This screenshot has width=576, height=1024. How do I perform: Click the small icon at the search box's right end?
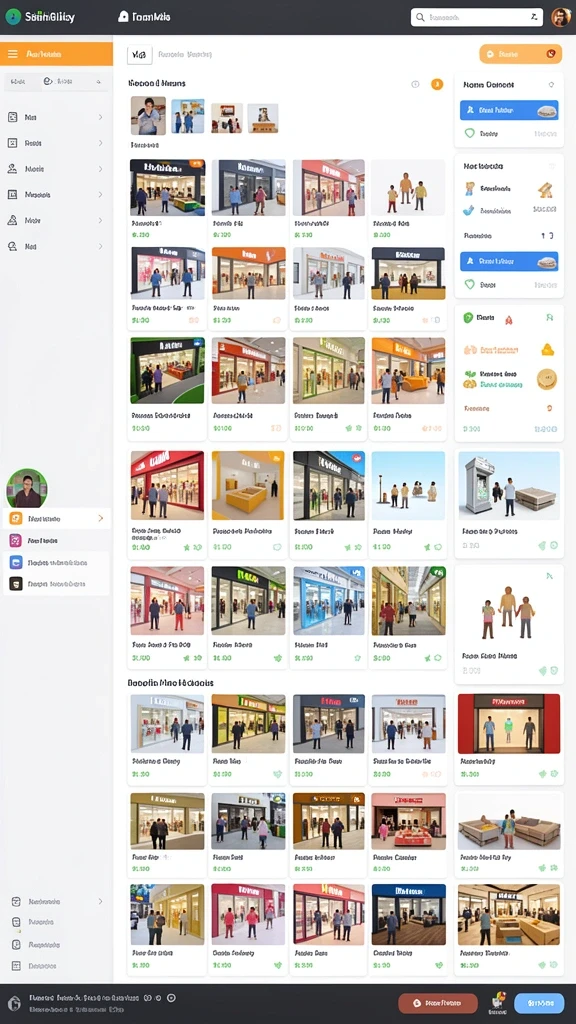534,18
